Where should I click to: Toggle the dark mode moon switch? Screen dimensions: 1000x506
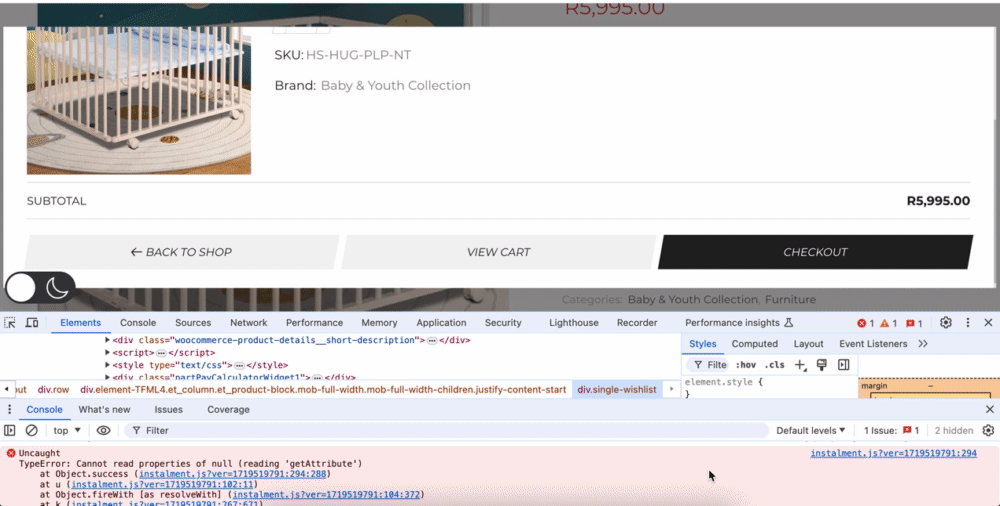[40, 288]
